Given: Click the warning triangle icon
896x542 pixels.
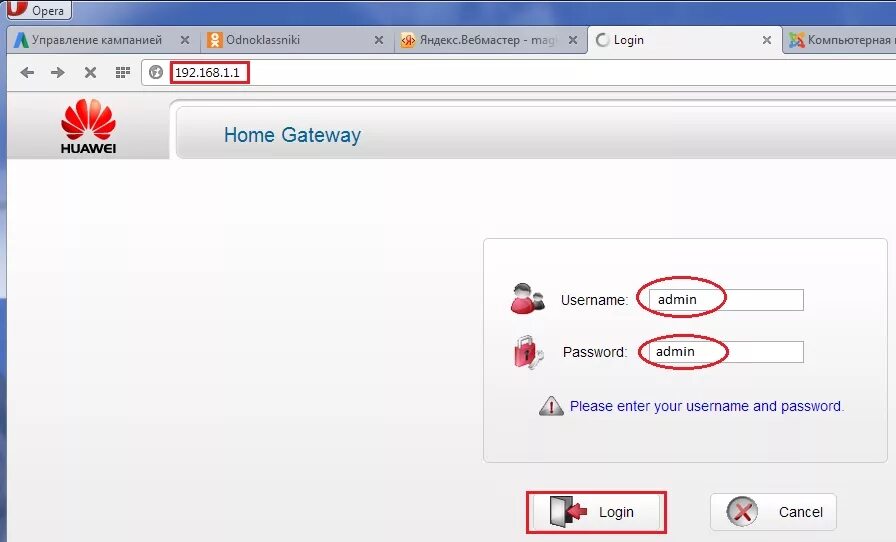Looking at the screenshot, I should click(551, 406).
